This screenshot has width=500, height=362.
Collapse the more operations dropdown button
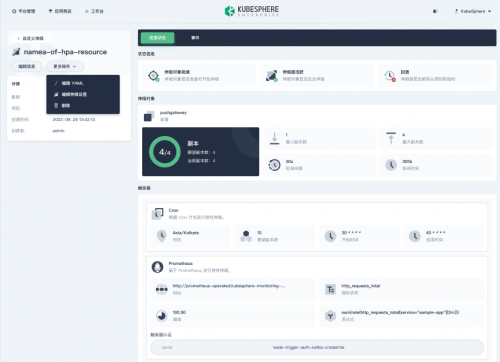pos(65,66)
